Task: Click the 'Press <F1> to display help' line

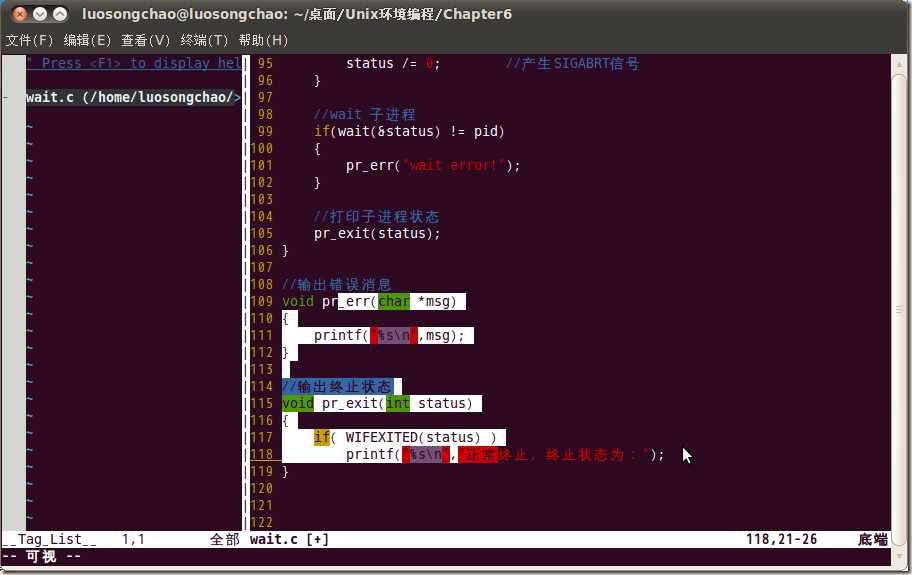Action: tap(133, 63)
